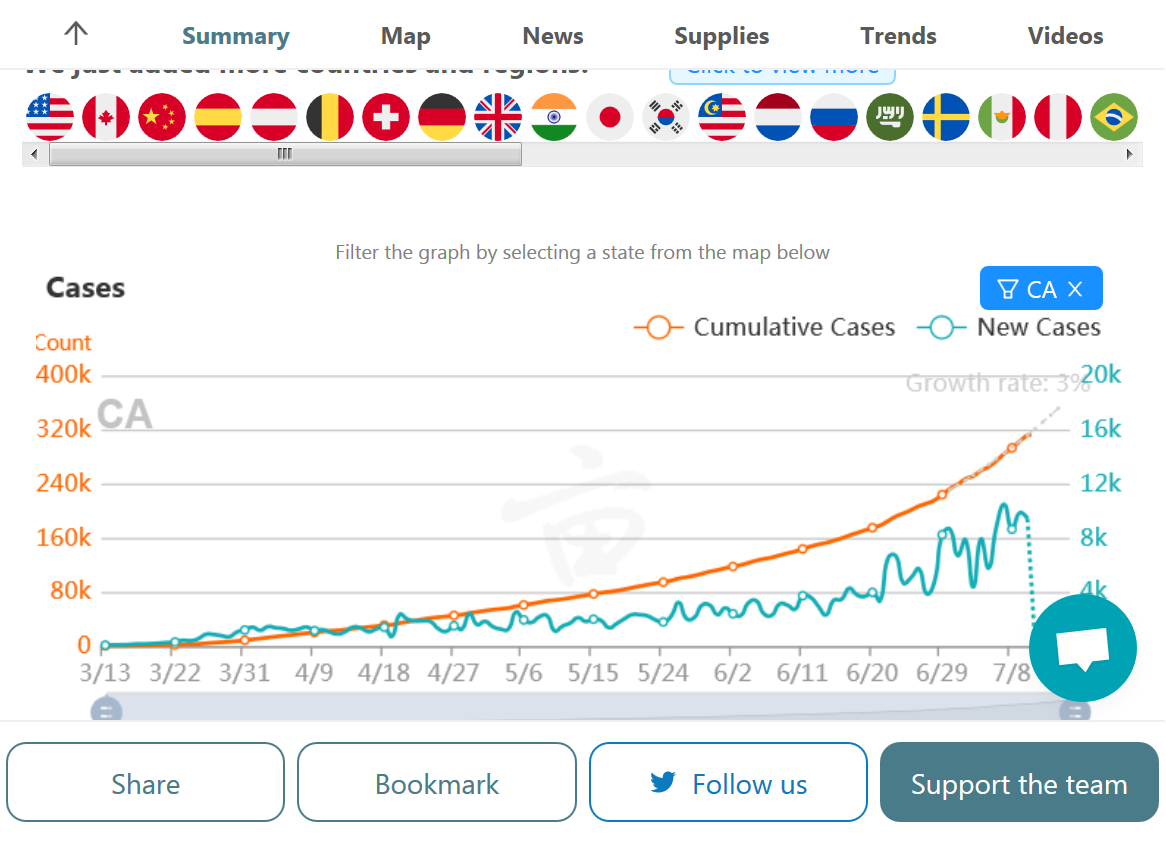Remove the CA state filter
The width and height of the screenshot is (1166, 842).
pyautogui.click(x=1075, y=289)
